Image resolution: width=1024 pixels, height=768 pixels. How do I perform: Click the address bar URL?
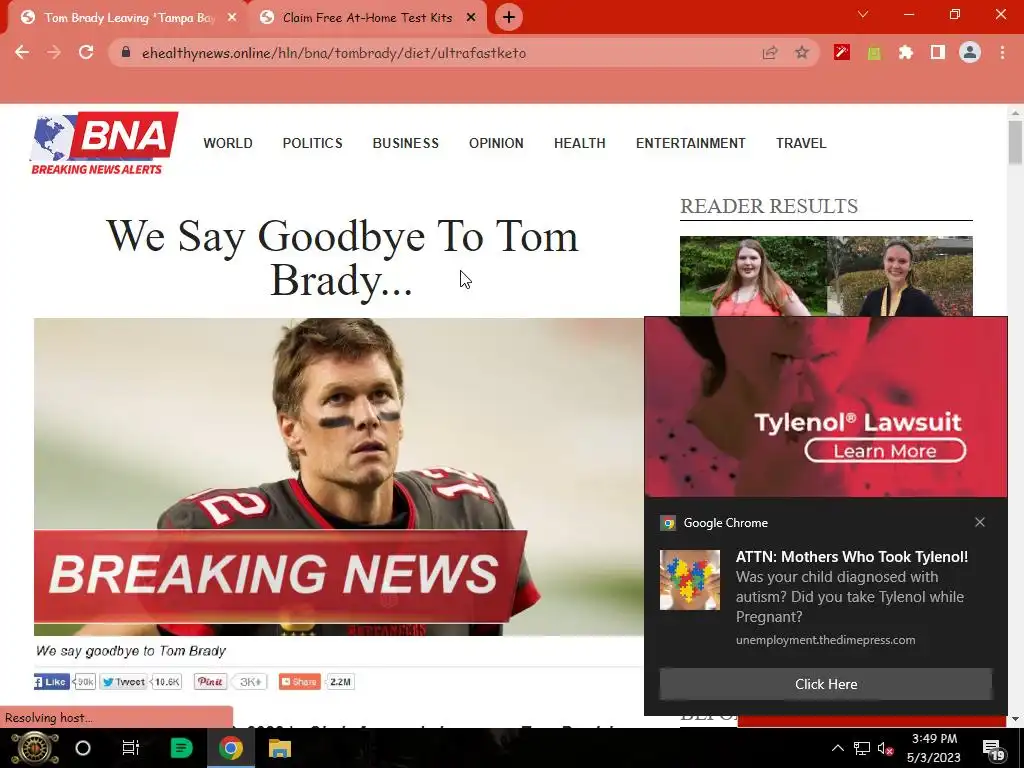tap(334, 53)
